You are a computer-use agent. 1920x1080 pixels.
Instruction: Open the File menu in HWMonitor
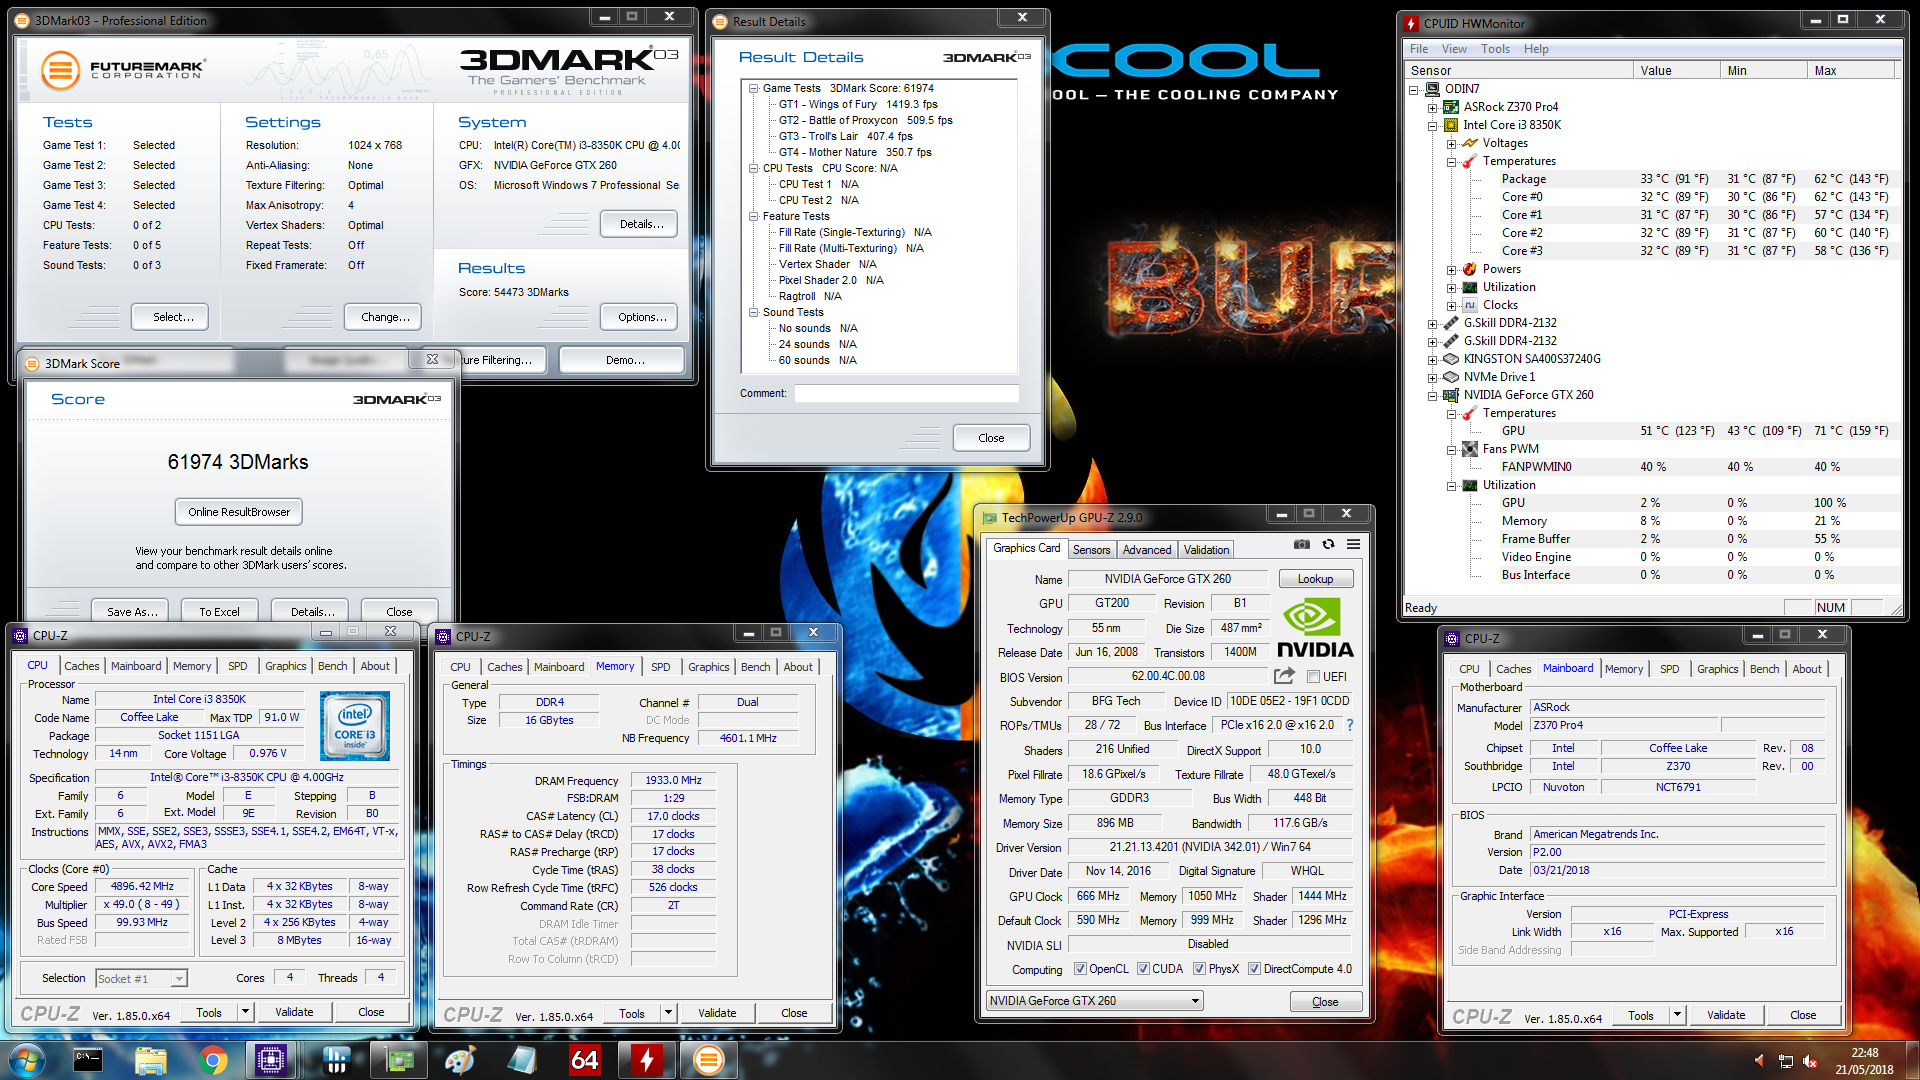1419,49
